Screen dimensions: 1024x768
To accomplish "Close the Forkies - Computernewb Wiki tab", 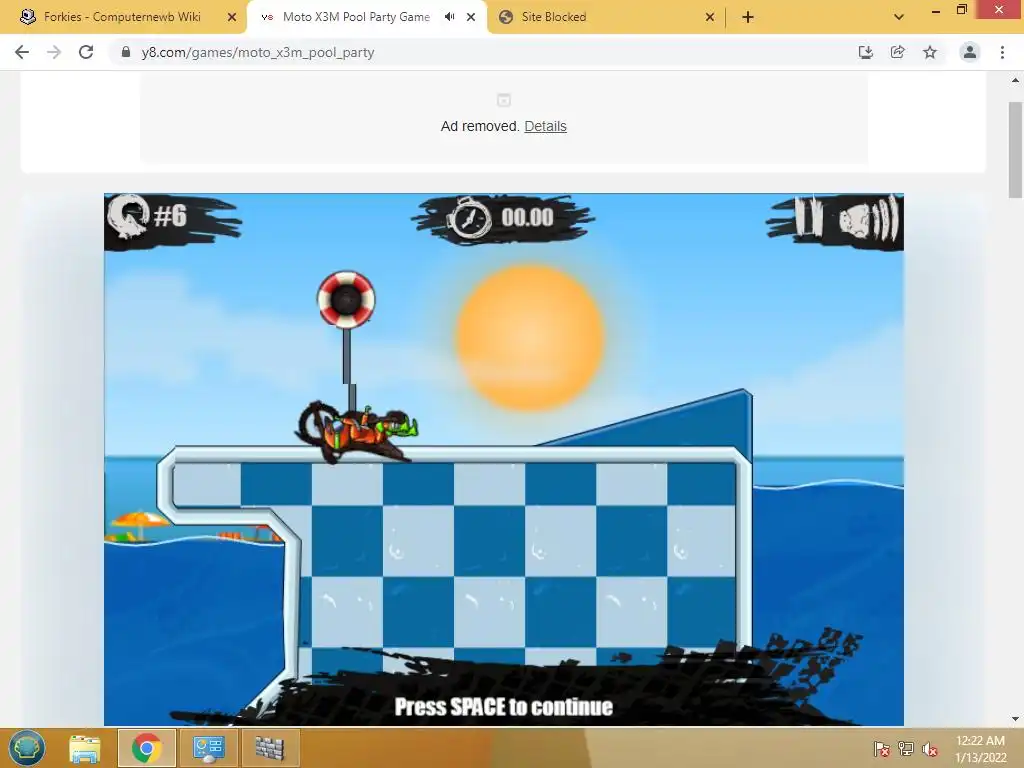I will click(x=232, y=17).
